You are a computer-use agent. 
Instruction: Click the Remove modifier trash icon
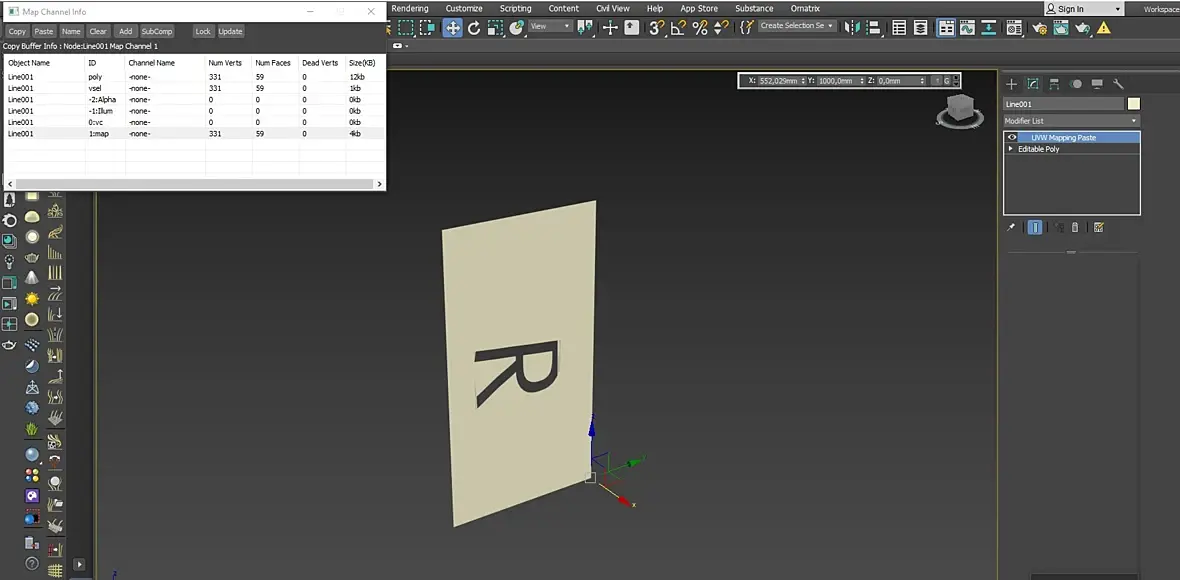(x=1075, y=227)
